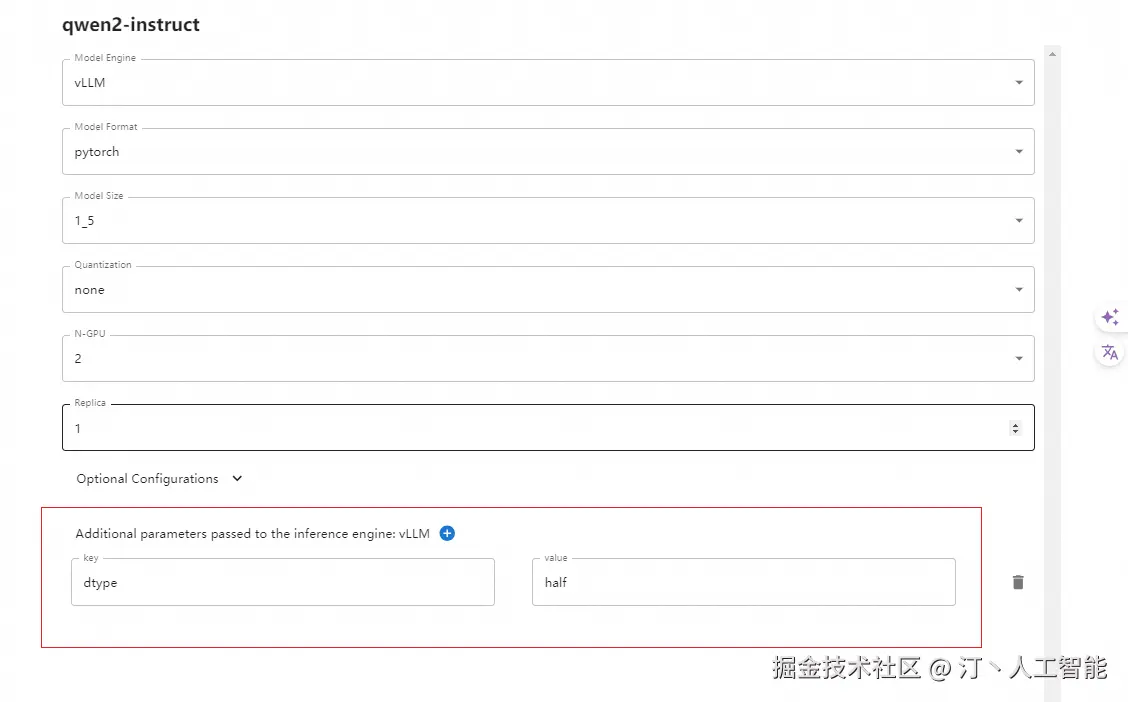
Task: Open the Model Engine dropdown showing vLLM
Action: (x=548, y=83)
